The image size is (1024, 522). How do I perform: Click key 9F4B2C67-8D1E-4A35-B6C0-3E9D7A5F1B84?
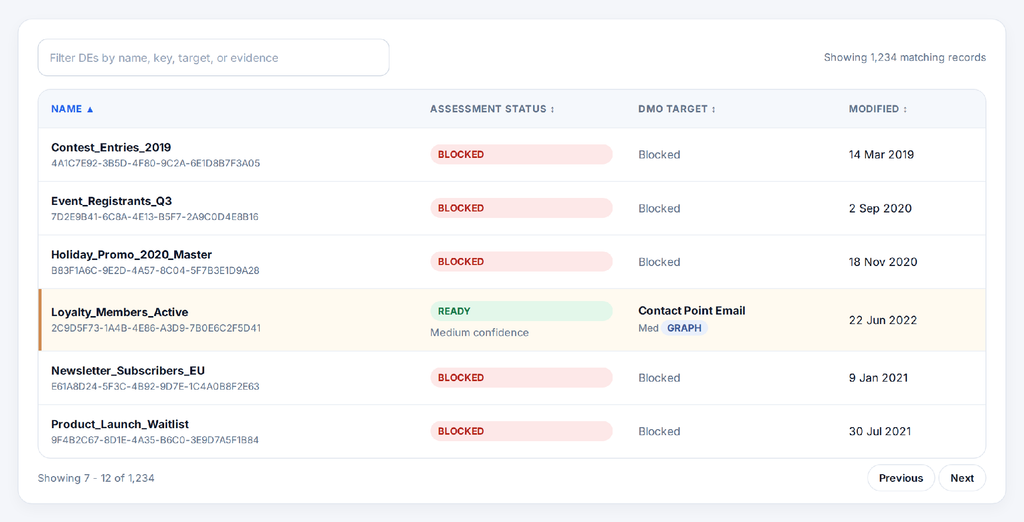coord(155,440)
